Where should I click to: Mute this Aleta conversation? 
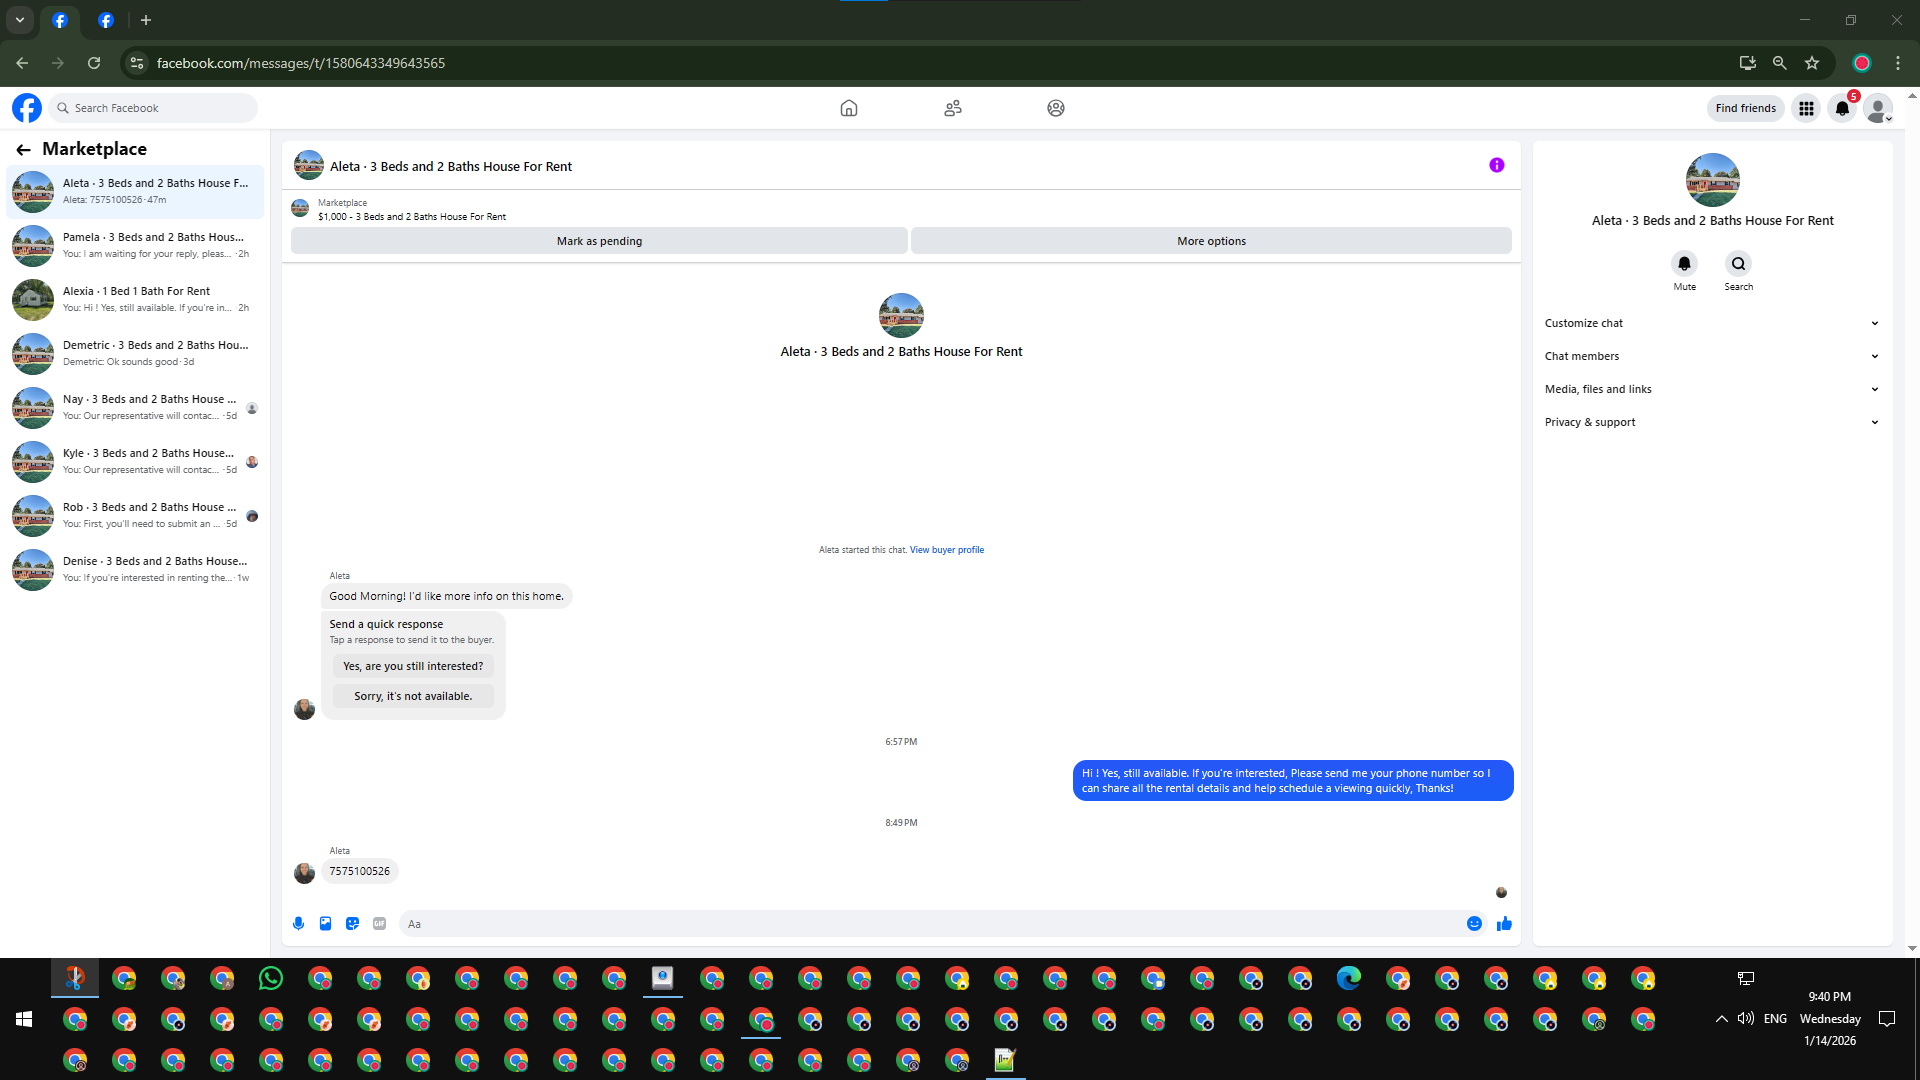click(x=1684, y=264)
